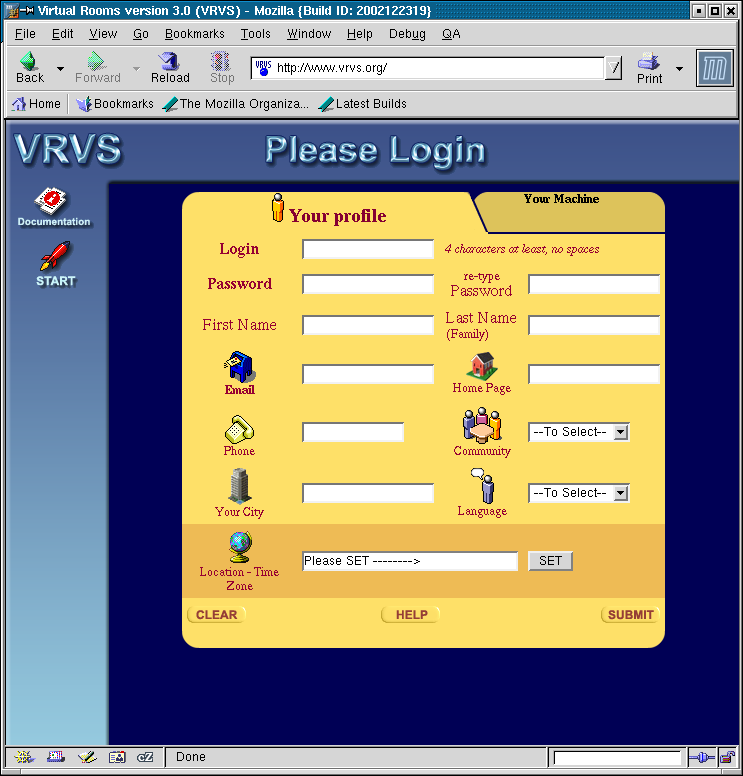Open the Bookmarks menu

tap(194, 34)
